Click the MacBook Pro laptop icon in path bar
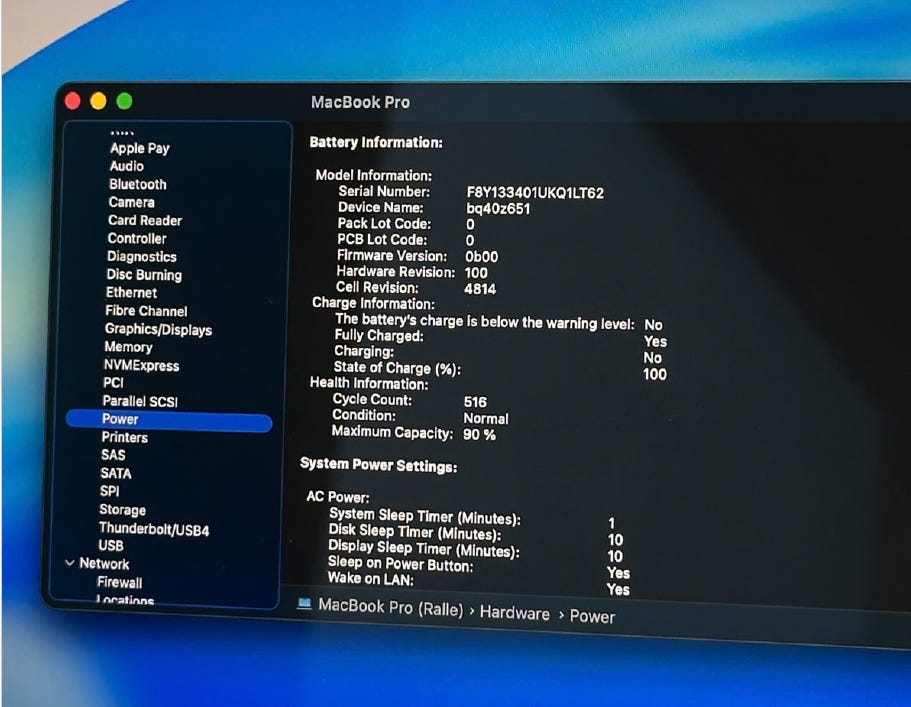Screen dimensions: 911x707 [x=304, y=604]
